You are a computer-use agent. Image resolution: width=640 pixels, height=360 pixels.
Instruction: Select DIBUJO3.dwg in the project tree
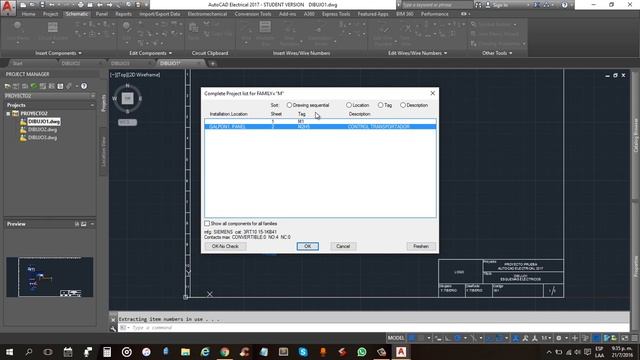click(42, 138)
